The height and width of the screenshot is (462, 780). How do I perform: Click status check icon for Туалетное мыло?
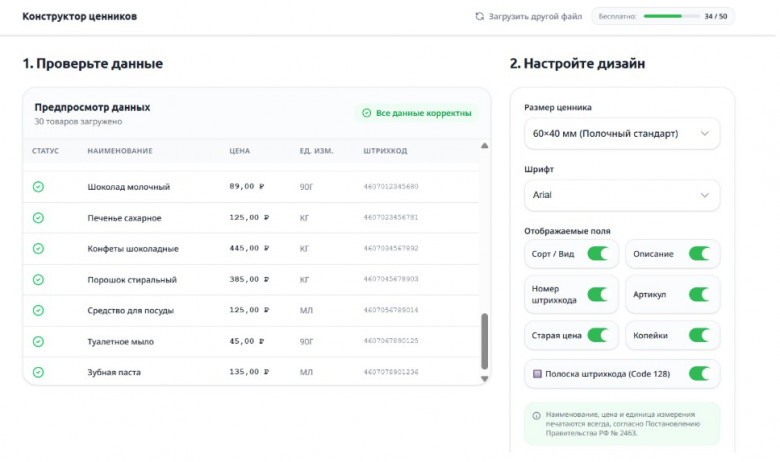(x=38, y=342)
